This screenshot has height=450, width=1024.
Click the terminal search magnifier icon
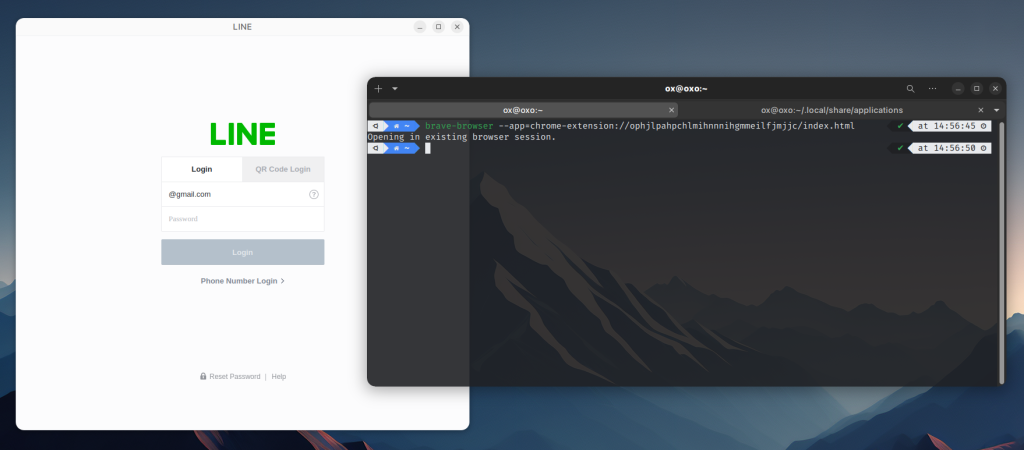click(x=910, y=89)
